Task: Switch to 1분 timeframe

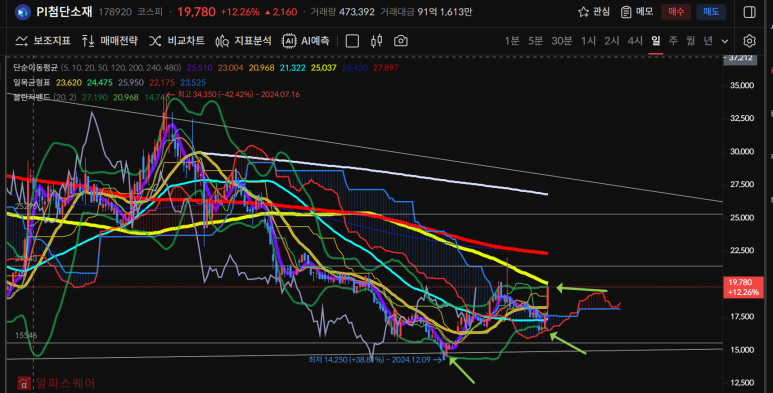Action: 512,41
